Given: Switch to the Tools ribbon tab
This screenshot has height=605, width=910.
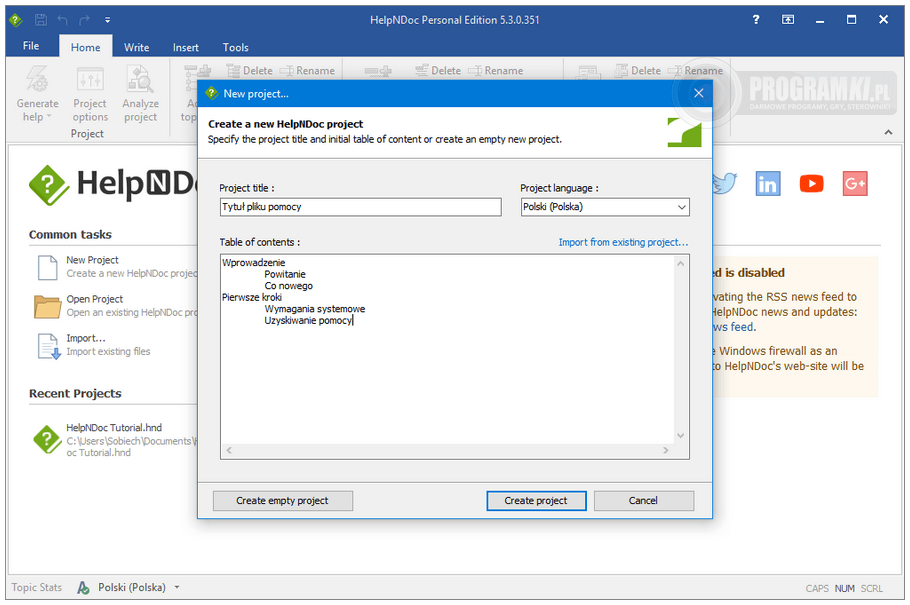Looking at the screenshot, I should 236,47.
